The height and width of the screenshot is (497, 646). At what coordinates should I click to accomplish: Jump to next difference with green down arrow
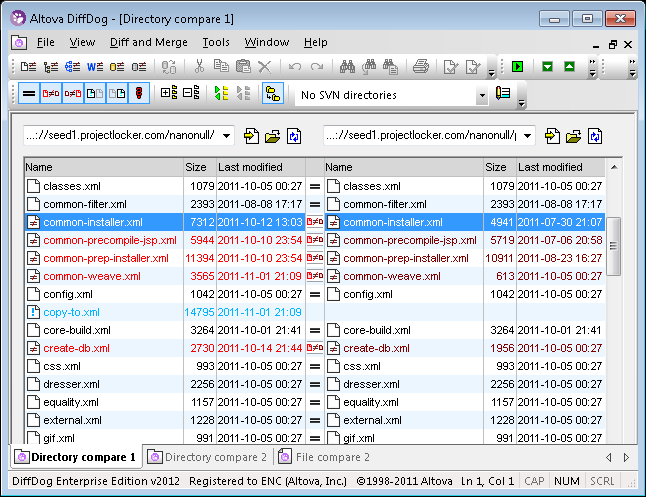pyautogui.click(x=547, y=67)
